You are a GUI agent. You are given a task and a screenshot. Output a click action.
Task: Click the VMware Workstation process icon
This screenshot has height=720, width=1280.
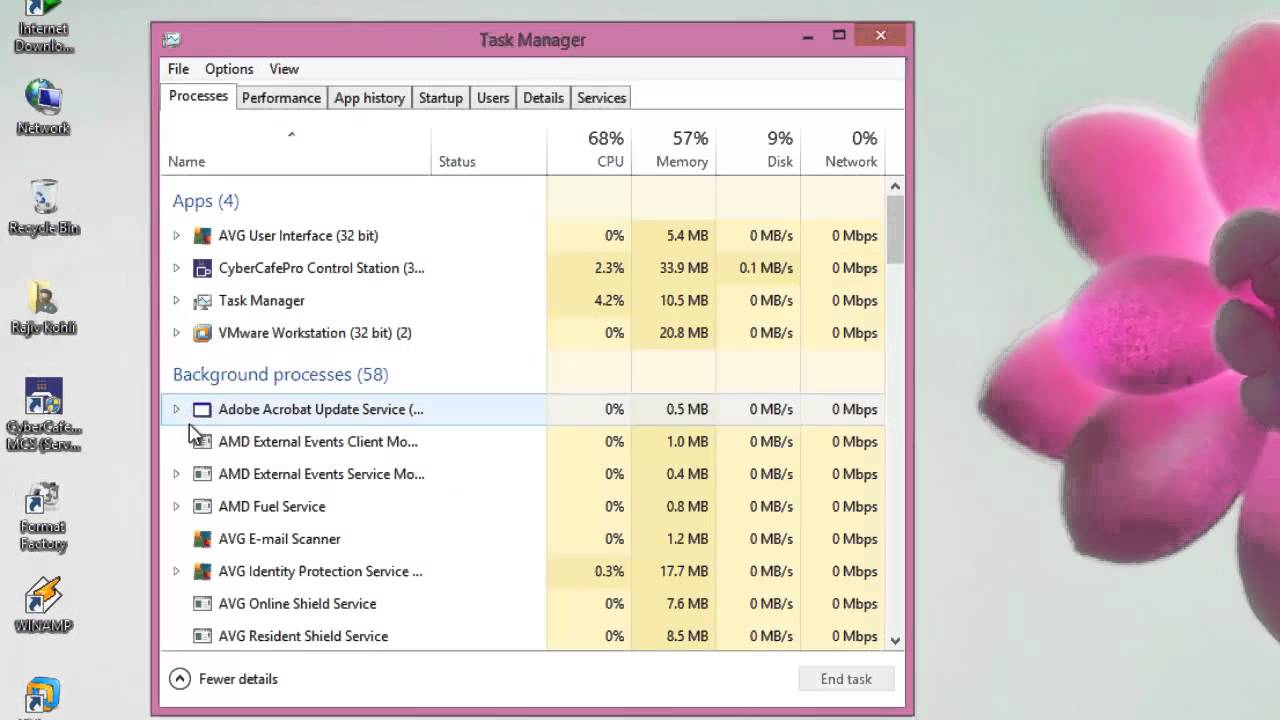pos(202,333)
